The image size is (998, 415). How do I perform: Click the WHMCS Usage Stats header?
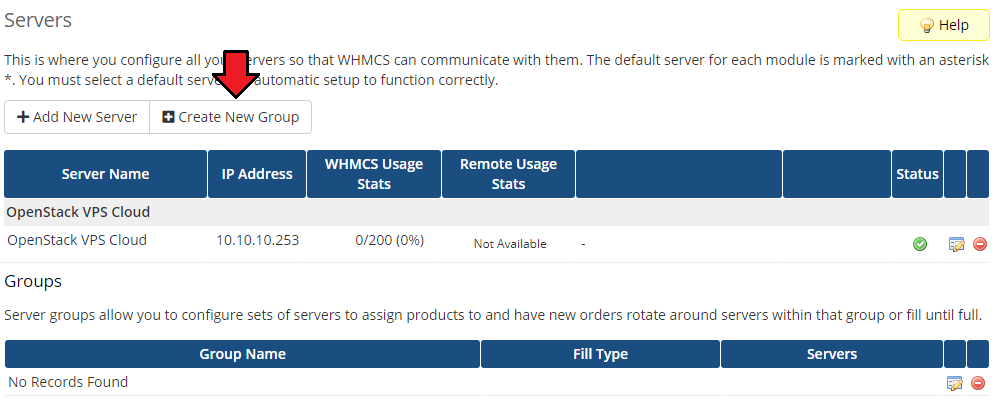(x=374, y=174)
